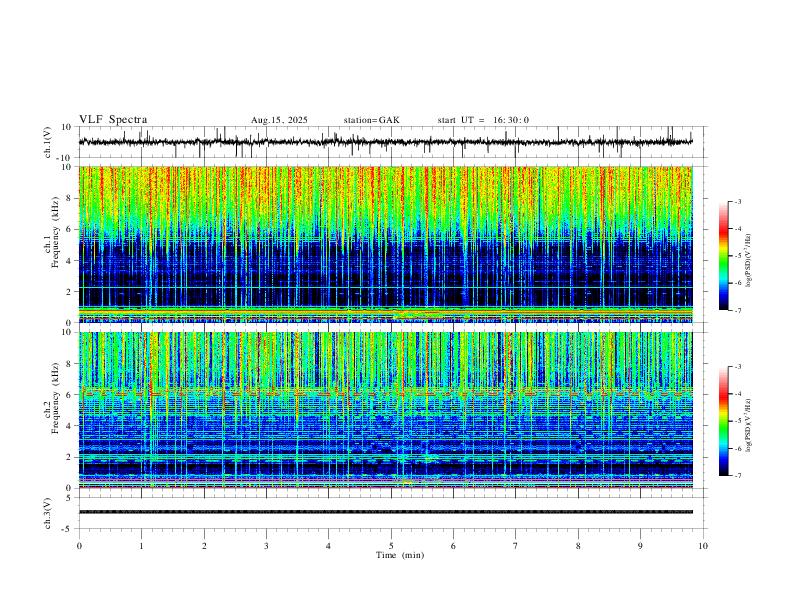
Task: Click the "9" tick on the Time axis
Action: (x=640, y=546)
